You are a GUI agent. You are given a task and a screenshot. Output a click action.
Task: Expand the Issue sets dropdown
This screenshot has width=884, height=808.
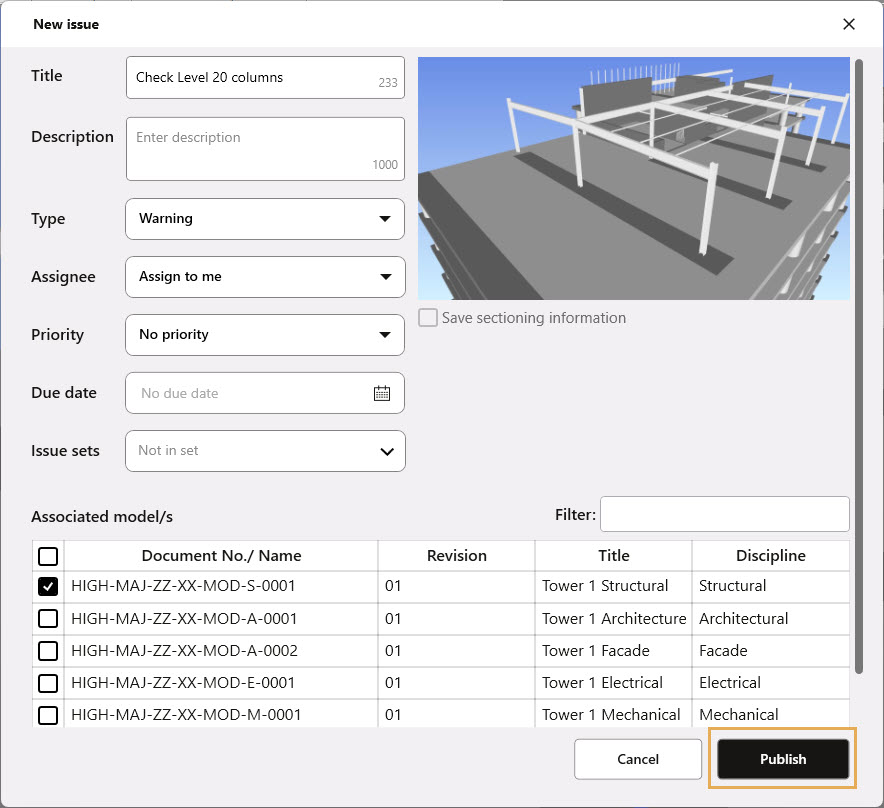click(265, 451)
